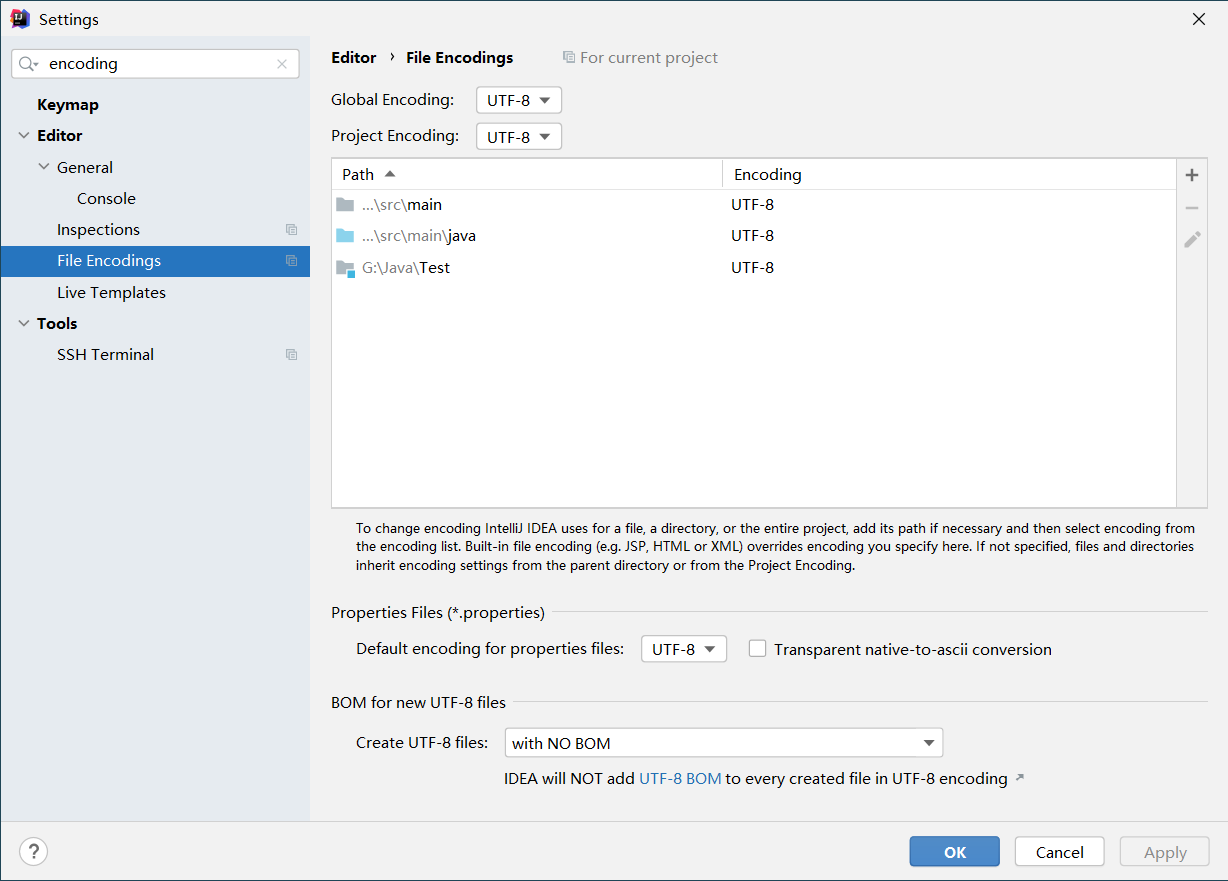Collapse the Editor tree section

click(24, 136)
